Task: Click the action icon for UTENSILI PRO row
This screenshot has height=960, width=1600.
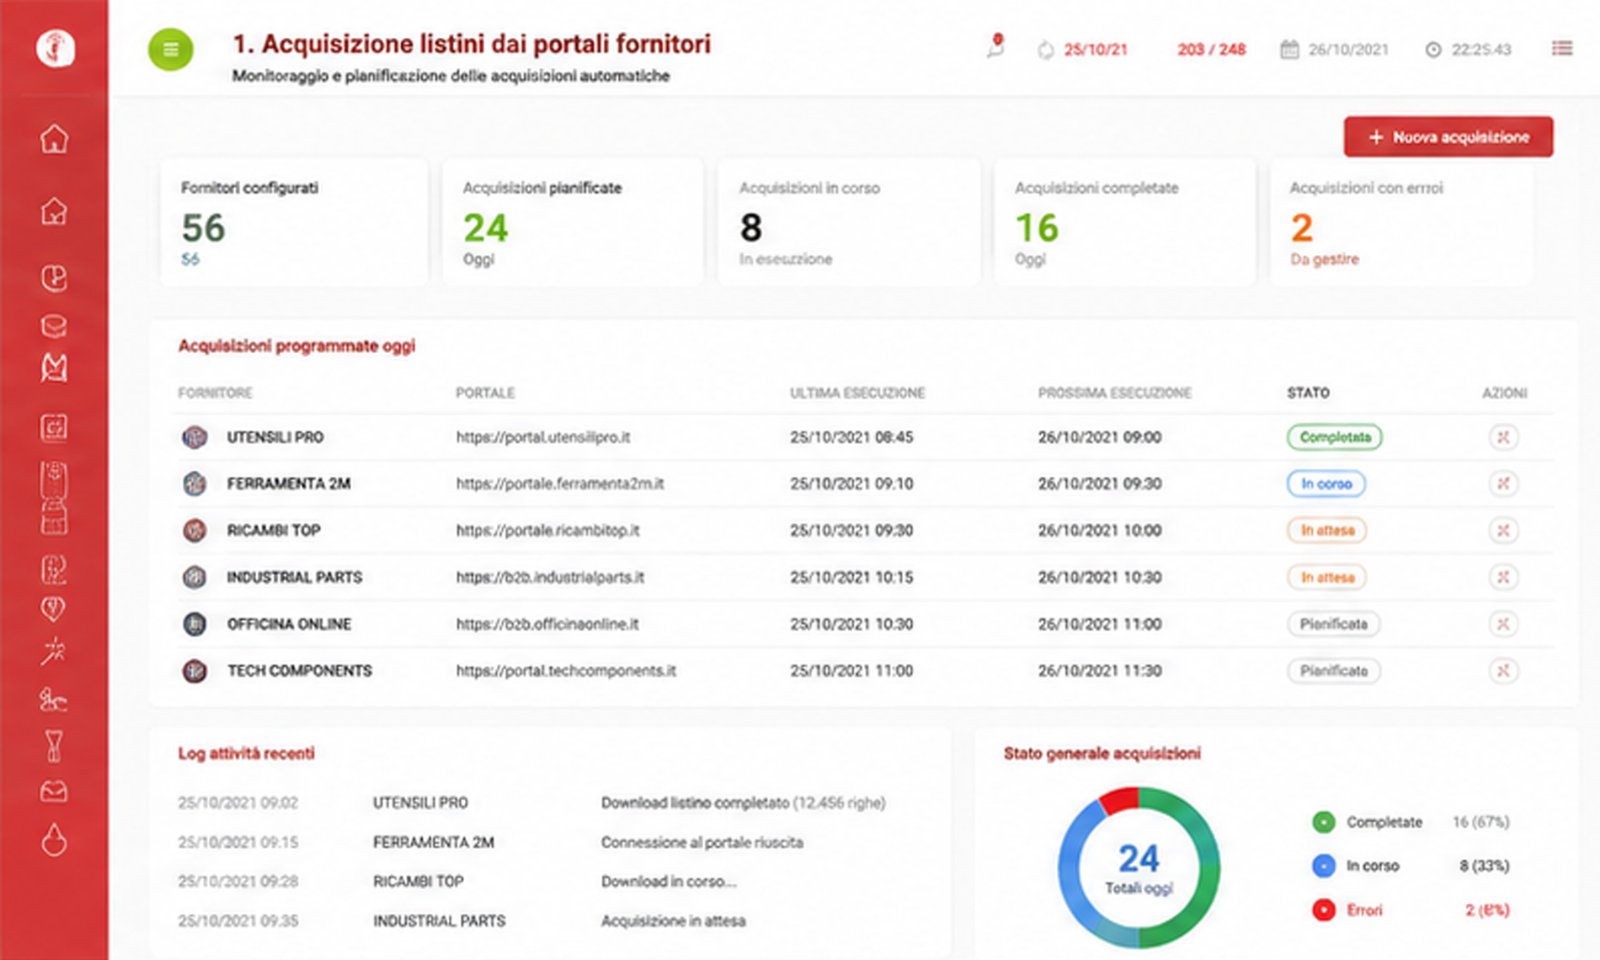Action: pyautogui.click(x=1502, y=437)
